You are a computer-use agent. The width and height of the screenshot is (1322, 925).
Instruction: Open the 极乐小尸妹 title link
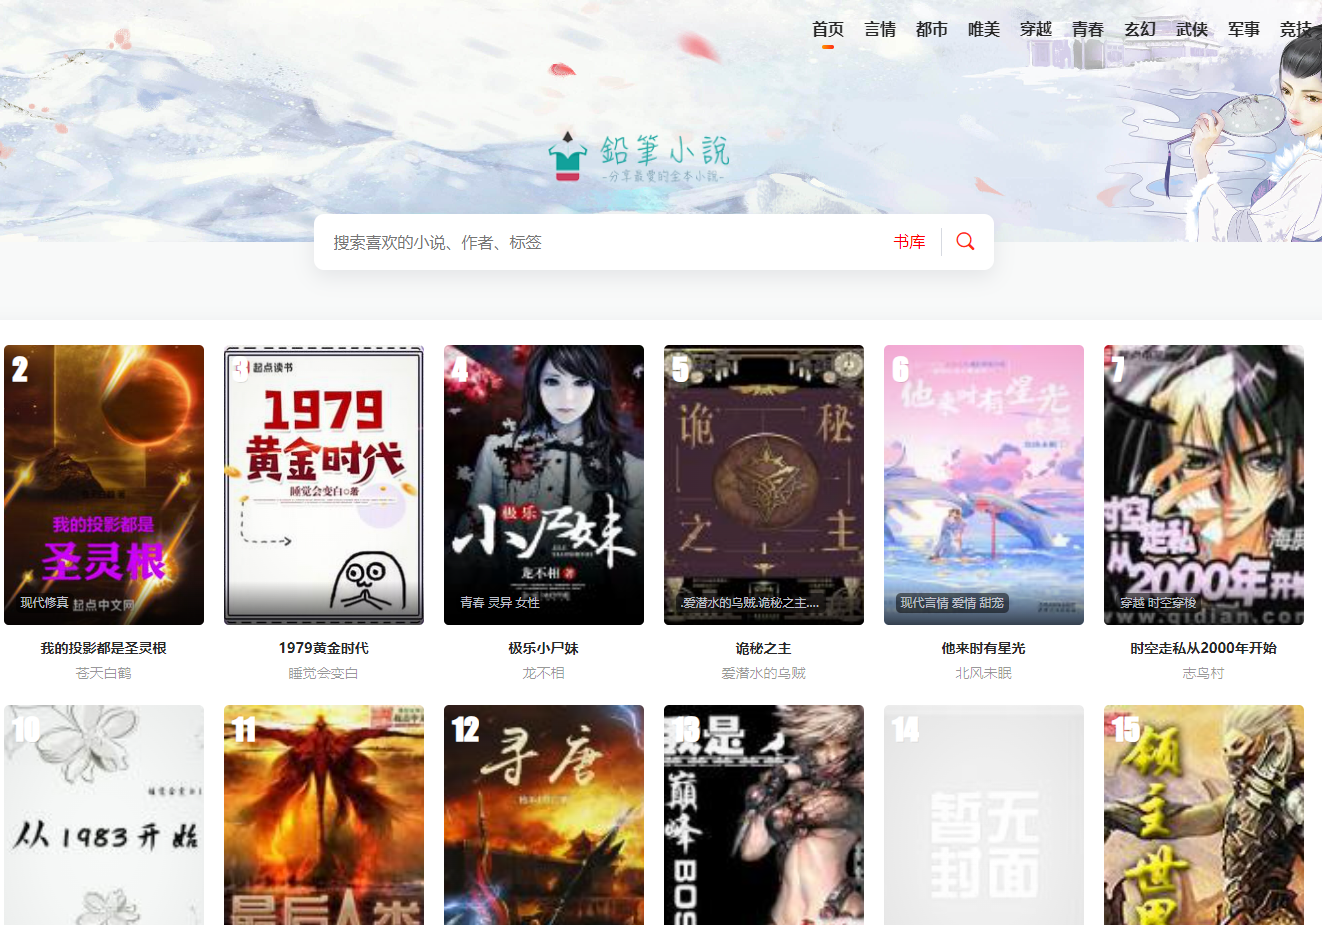[544, 648]
